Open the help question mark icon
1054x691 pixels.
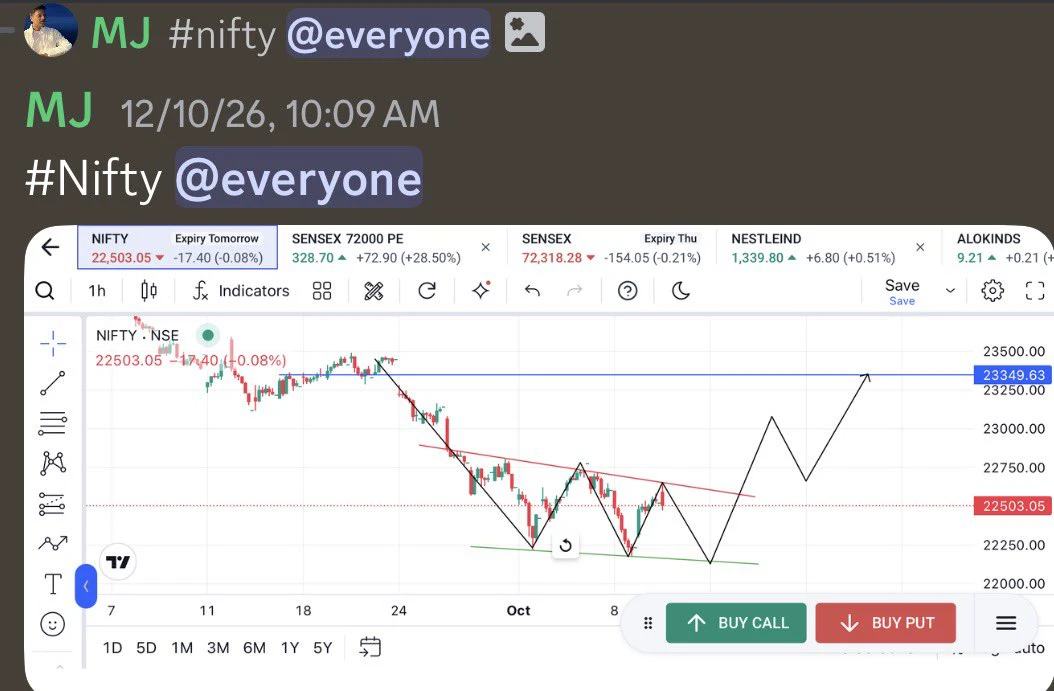[x=627, y=291]
